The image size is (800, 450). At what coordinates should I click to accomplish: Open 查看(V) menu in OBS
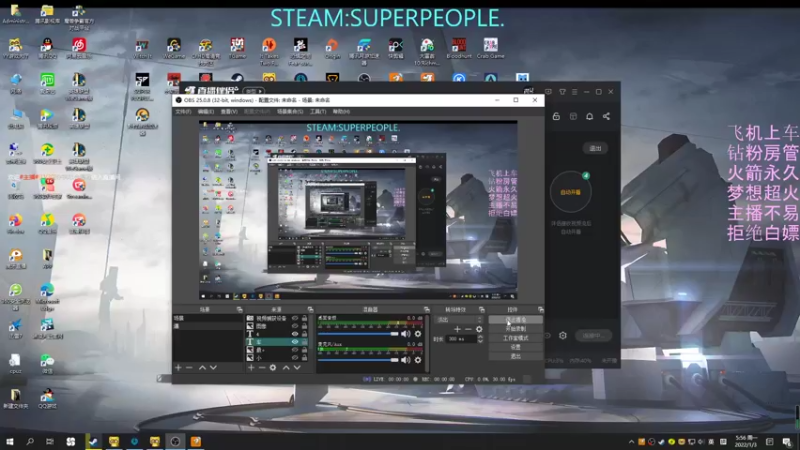click(229, 111)
